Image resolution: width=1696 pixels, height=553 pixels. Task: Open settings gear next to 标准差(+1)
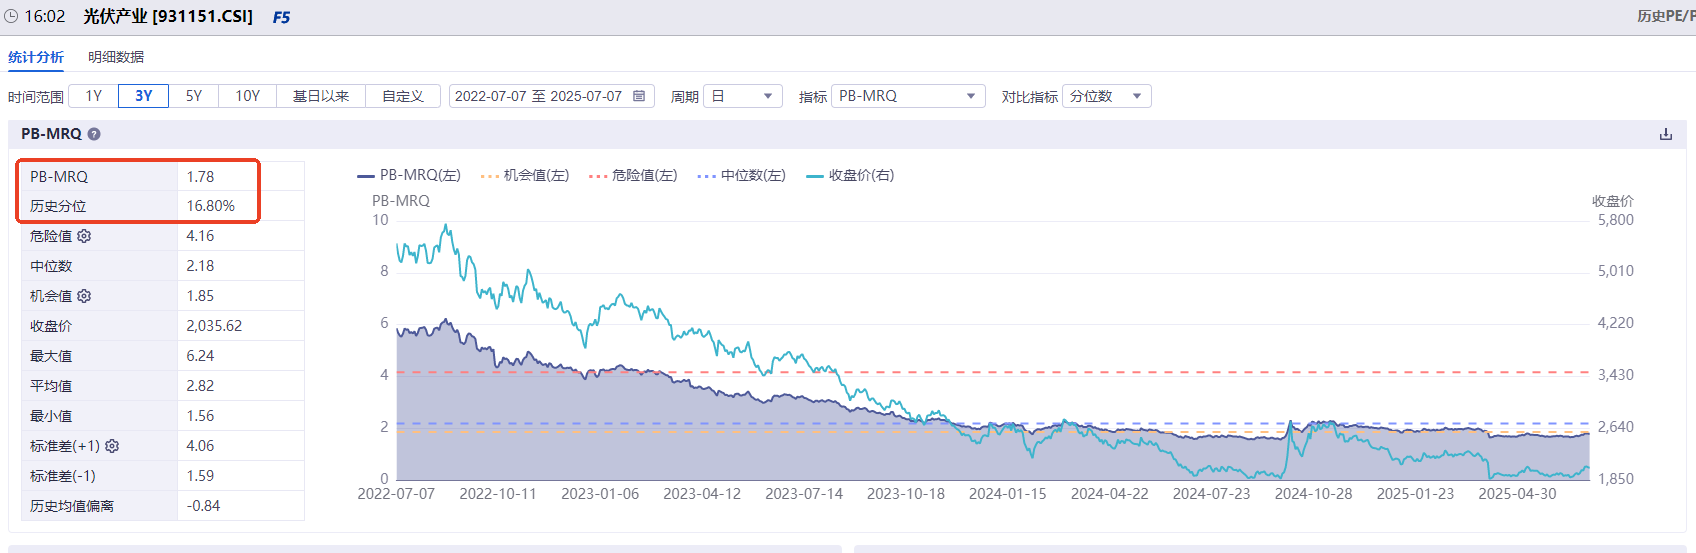tap(112, 446)
